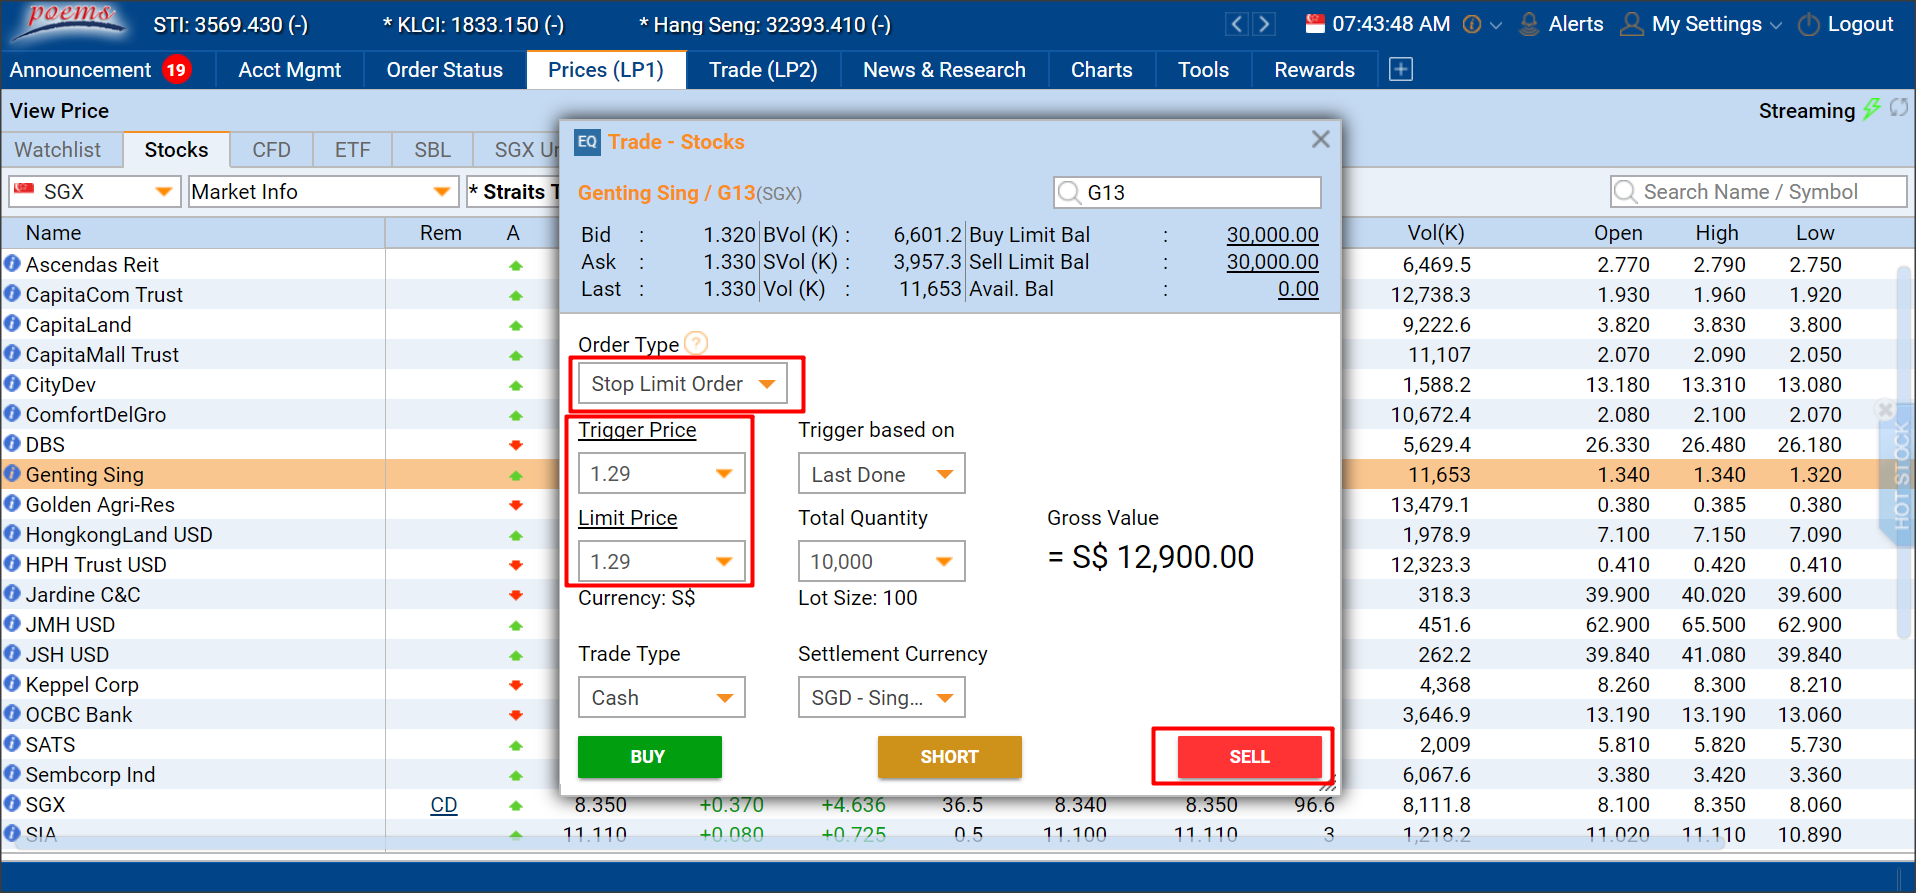Switch to the Charts tab
1916x893 pixels.
click(x=1101, y=70)
